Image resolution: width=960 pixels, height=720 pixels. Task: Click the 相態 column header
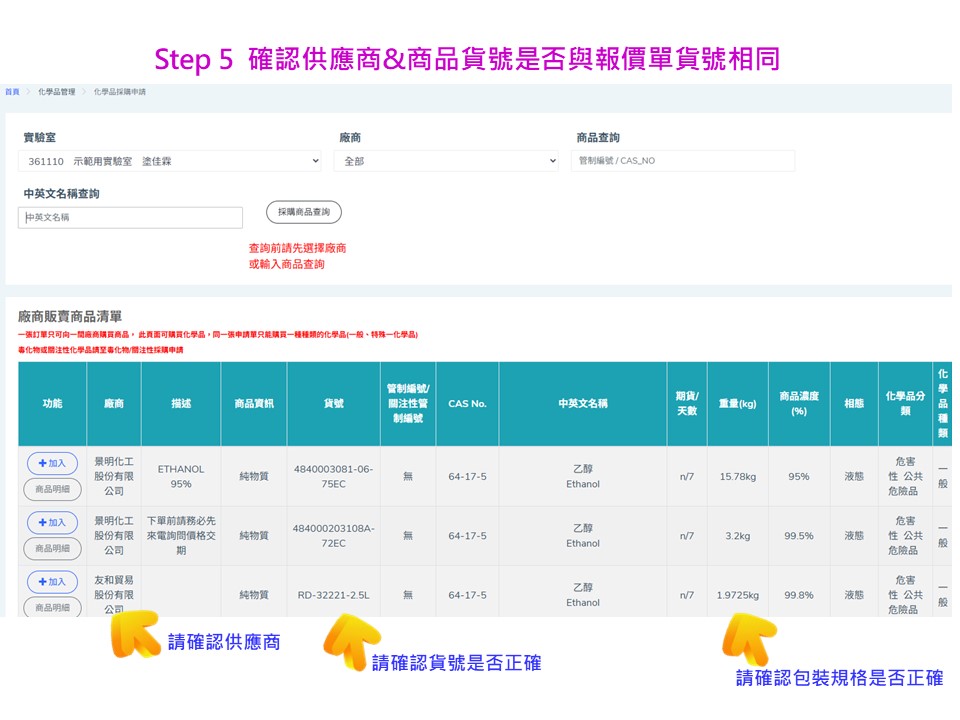854,403
